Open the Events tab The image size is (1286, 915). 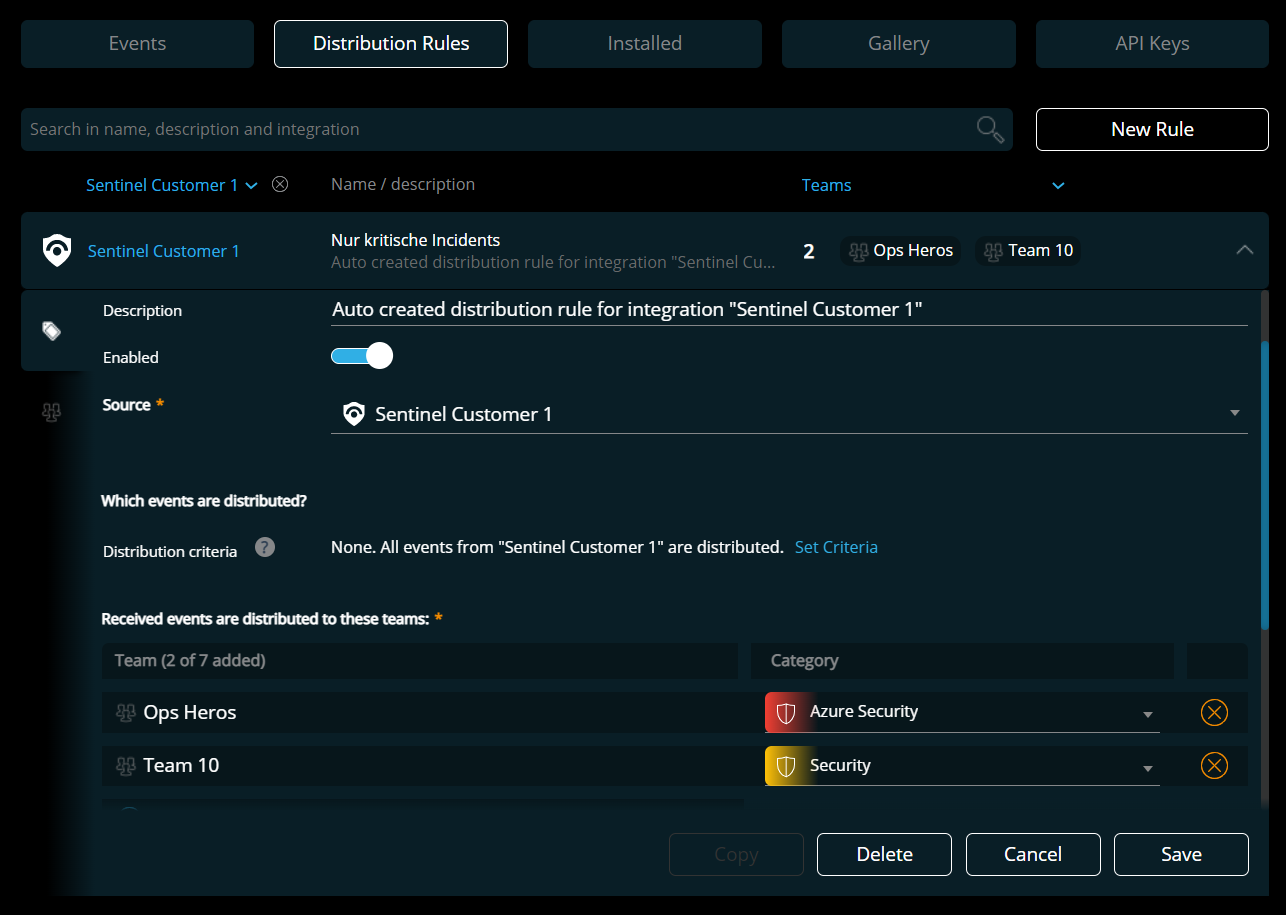click(137, 44)
